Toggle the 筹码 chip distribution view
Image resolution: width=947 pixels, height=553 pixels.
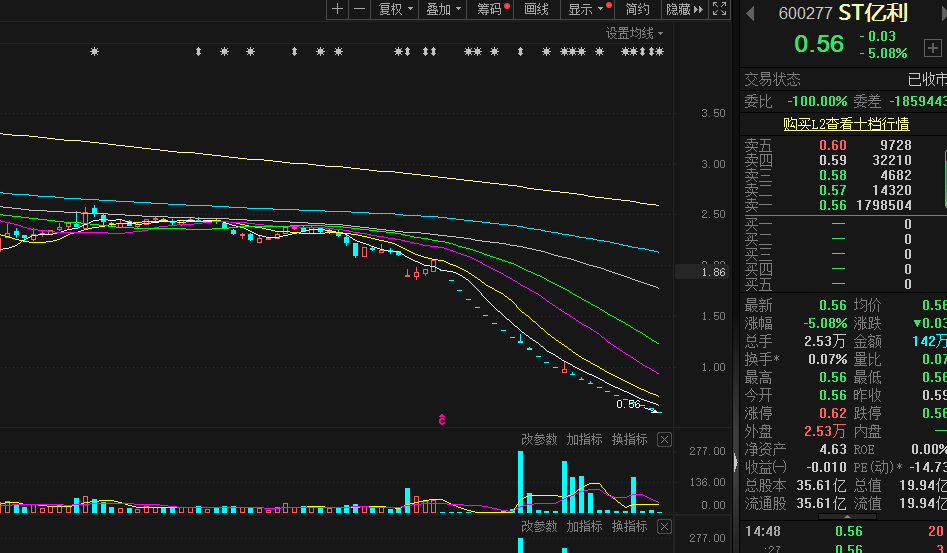[x=490, y=9]
